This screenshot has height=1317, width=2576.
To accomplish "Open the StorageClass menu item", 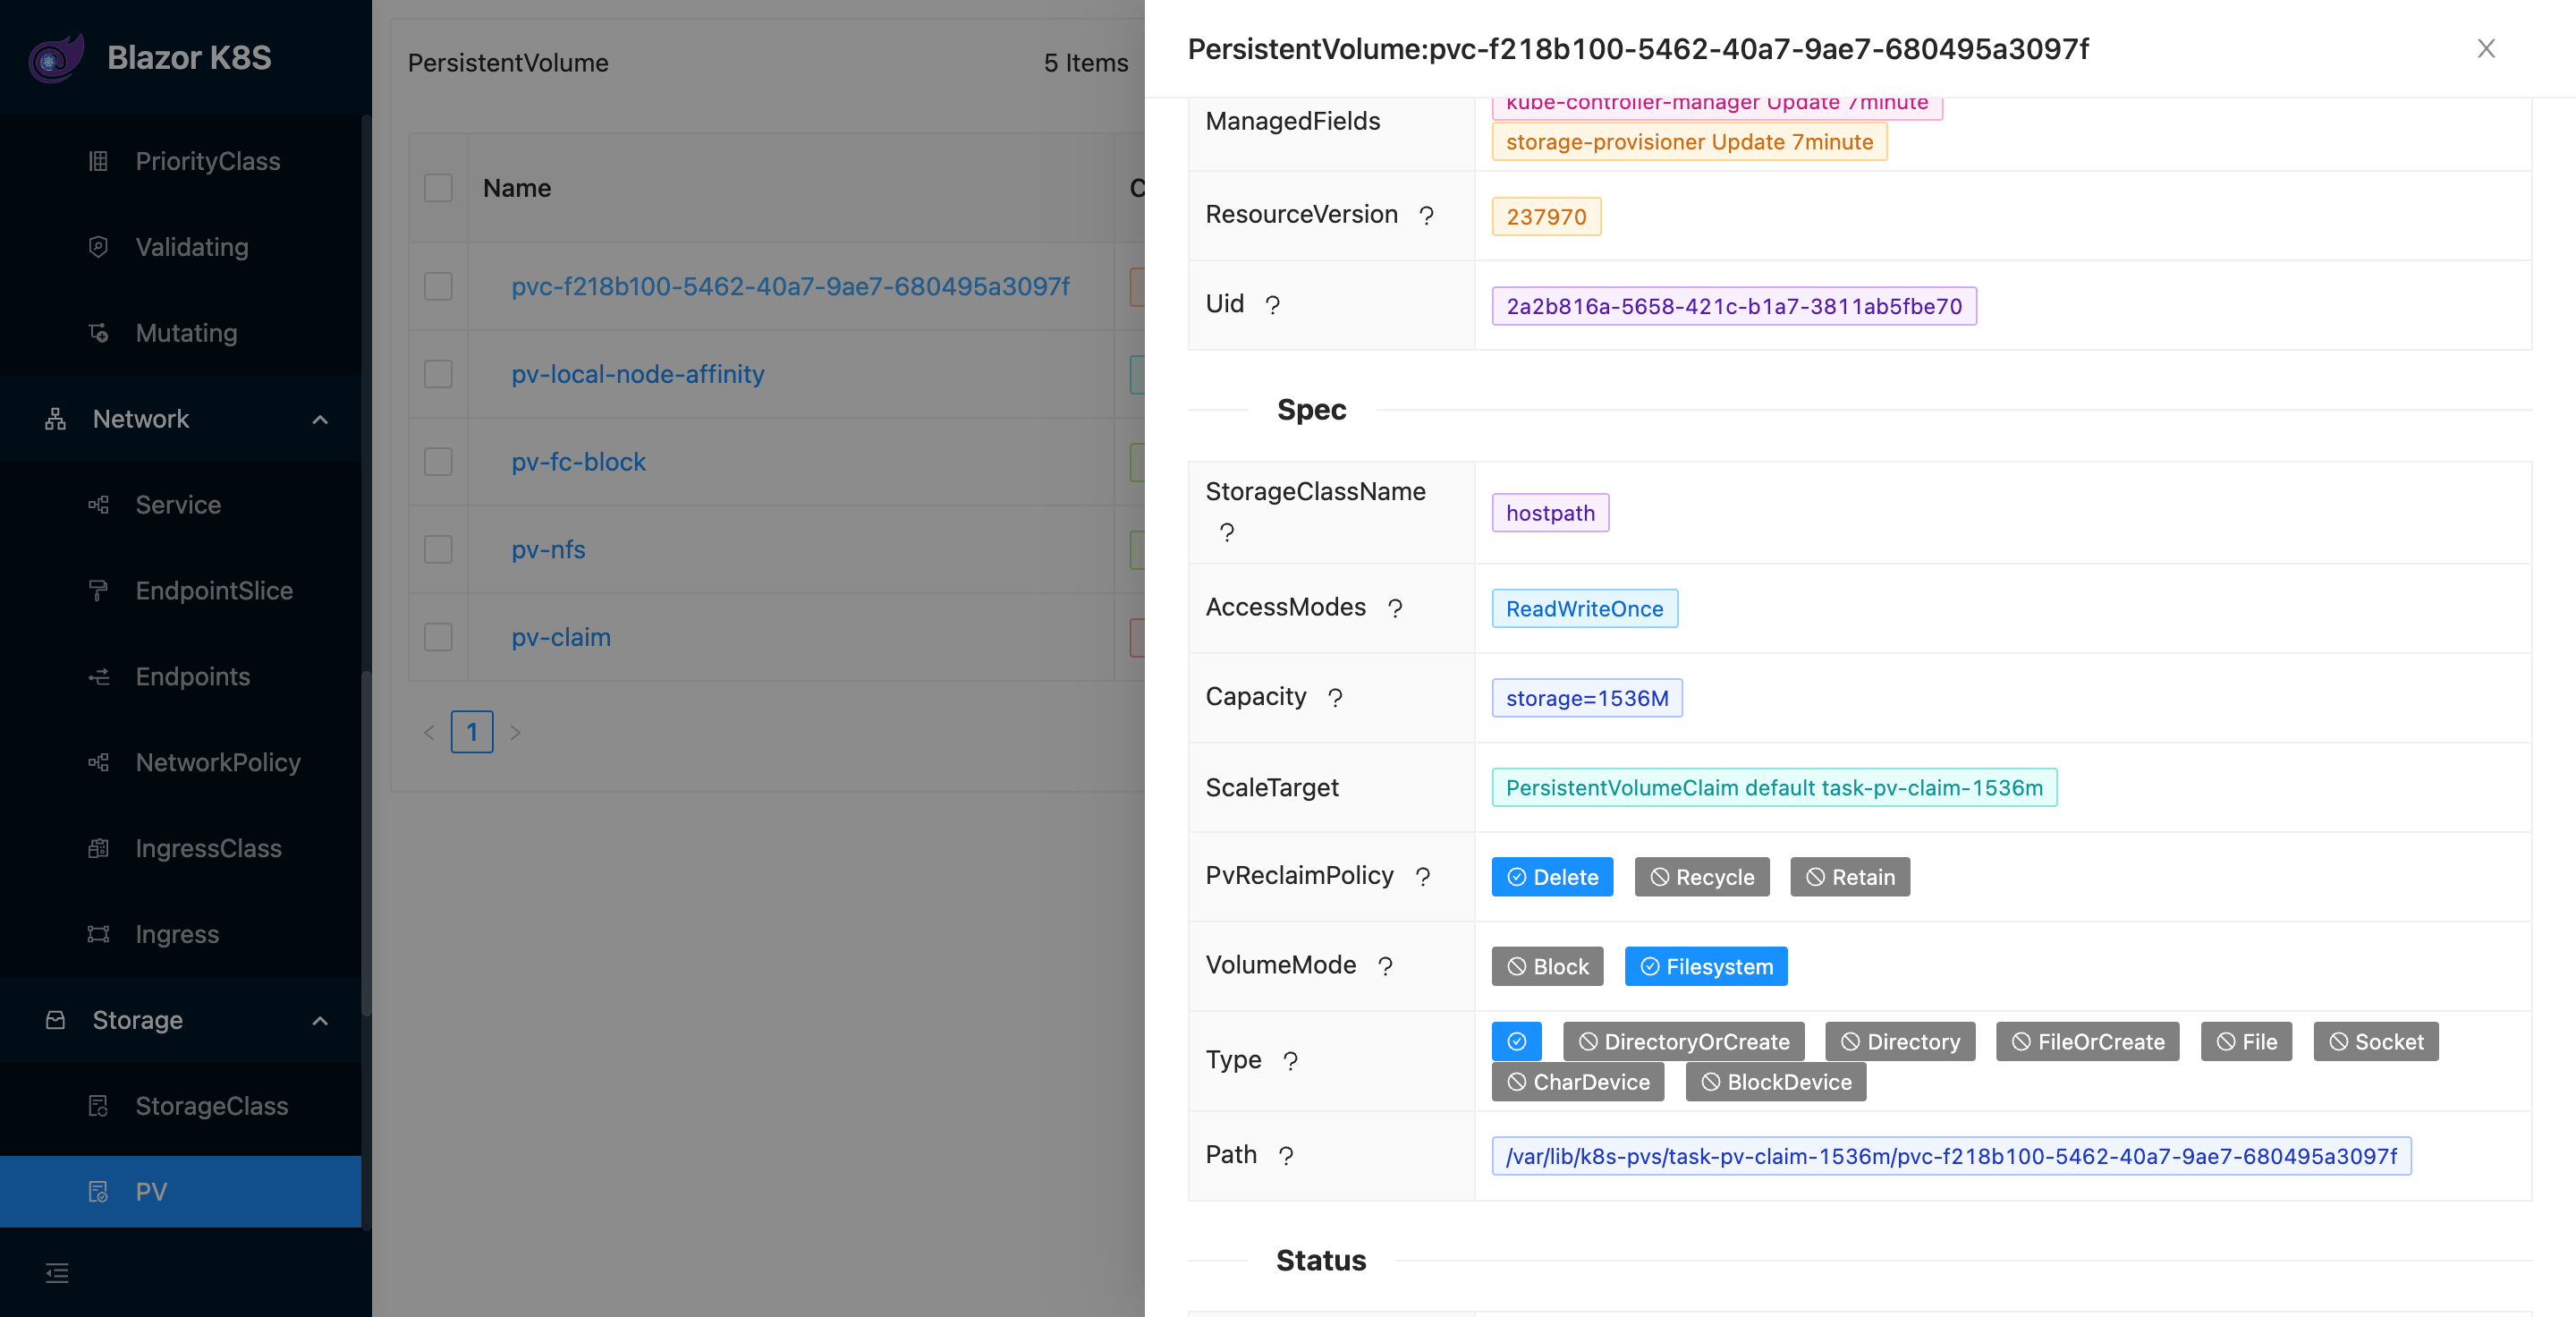I will (211, 1105).
